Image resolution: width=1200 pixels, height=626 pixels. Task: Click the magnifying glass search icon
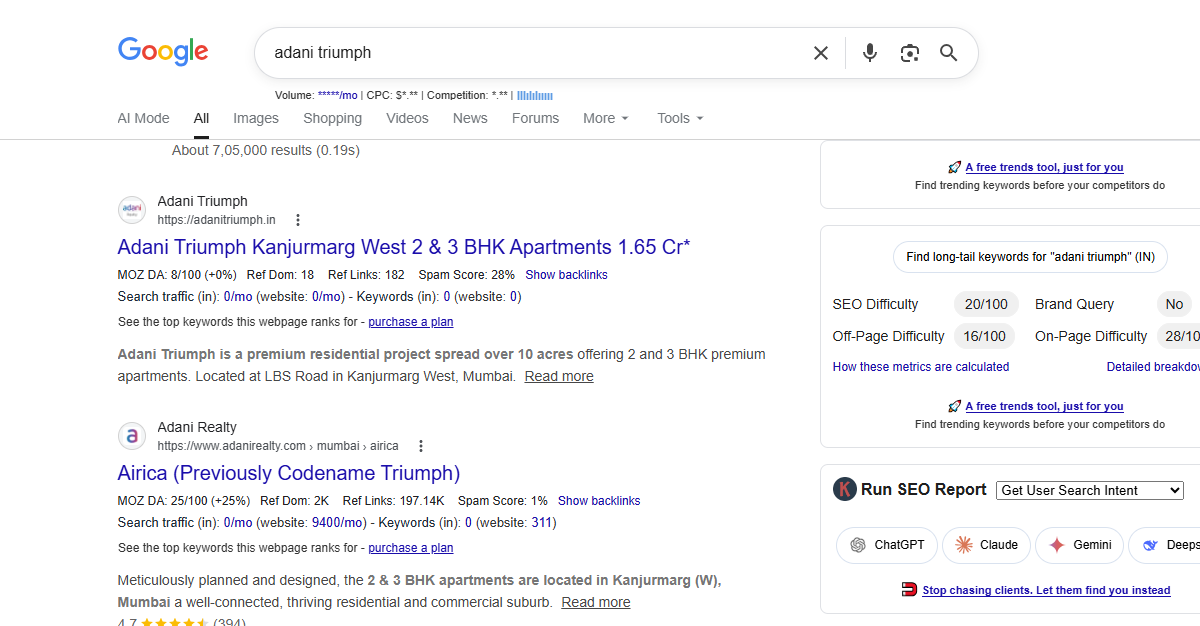click(x=949, y=53)
